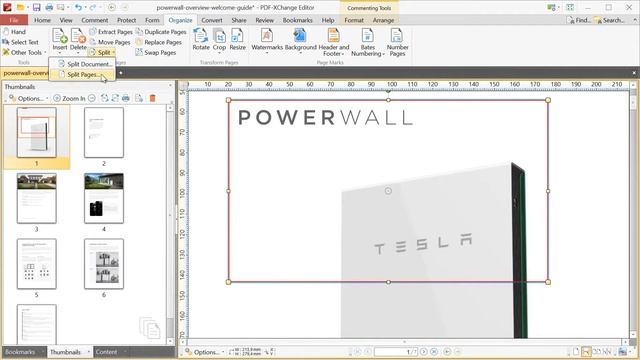Go to last page in the status bar
Screen dimensions: 640x360
[434, 351]
